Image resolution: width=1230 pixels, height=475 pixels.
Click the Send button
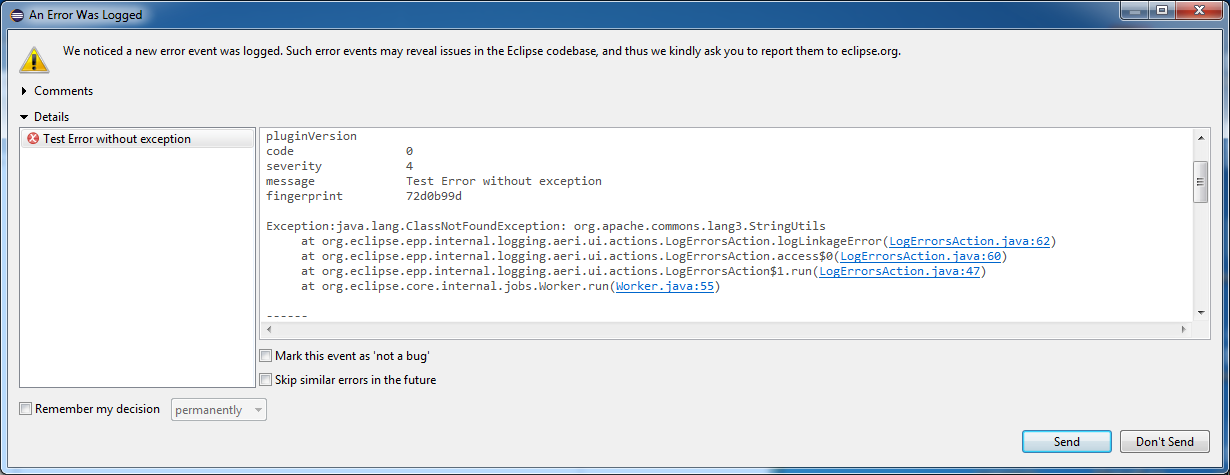click(x=1067, y=442)
